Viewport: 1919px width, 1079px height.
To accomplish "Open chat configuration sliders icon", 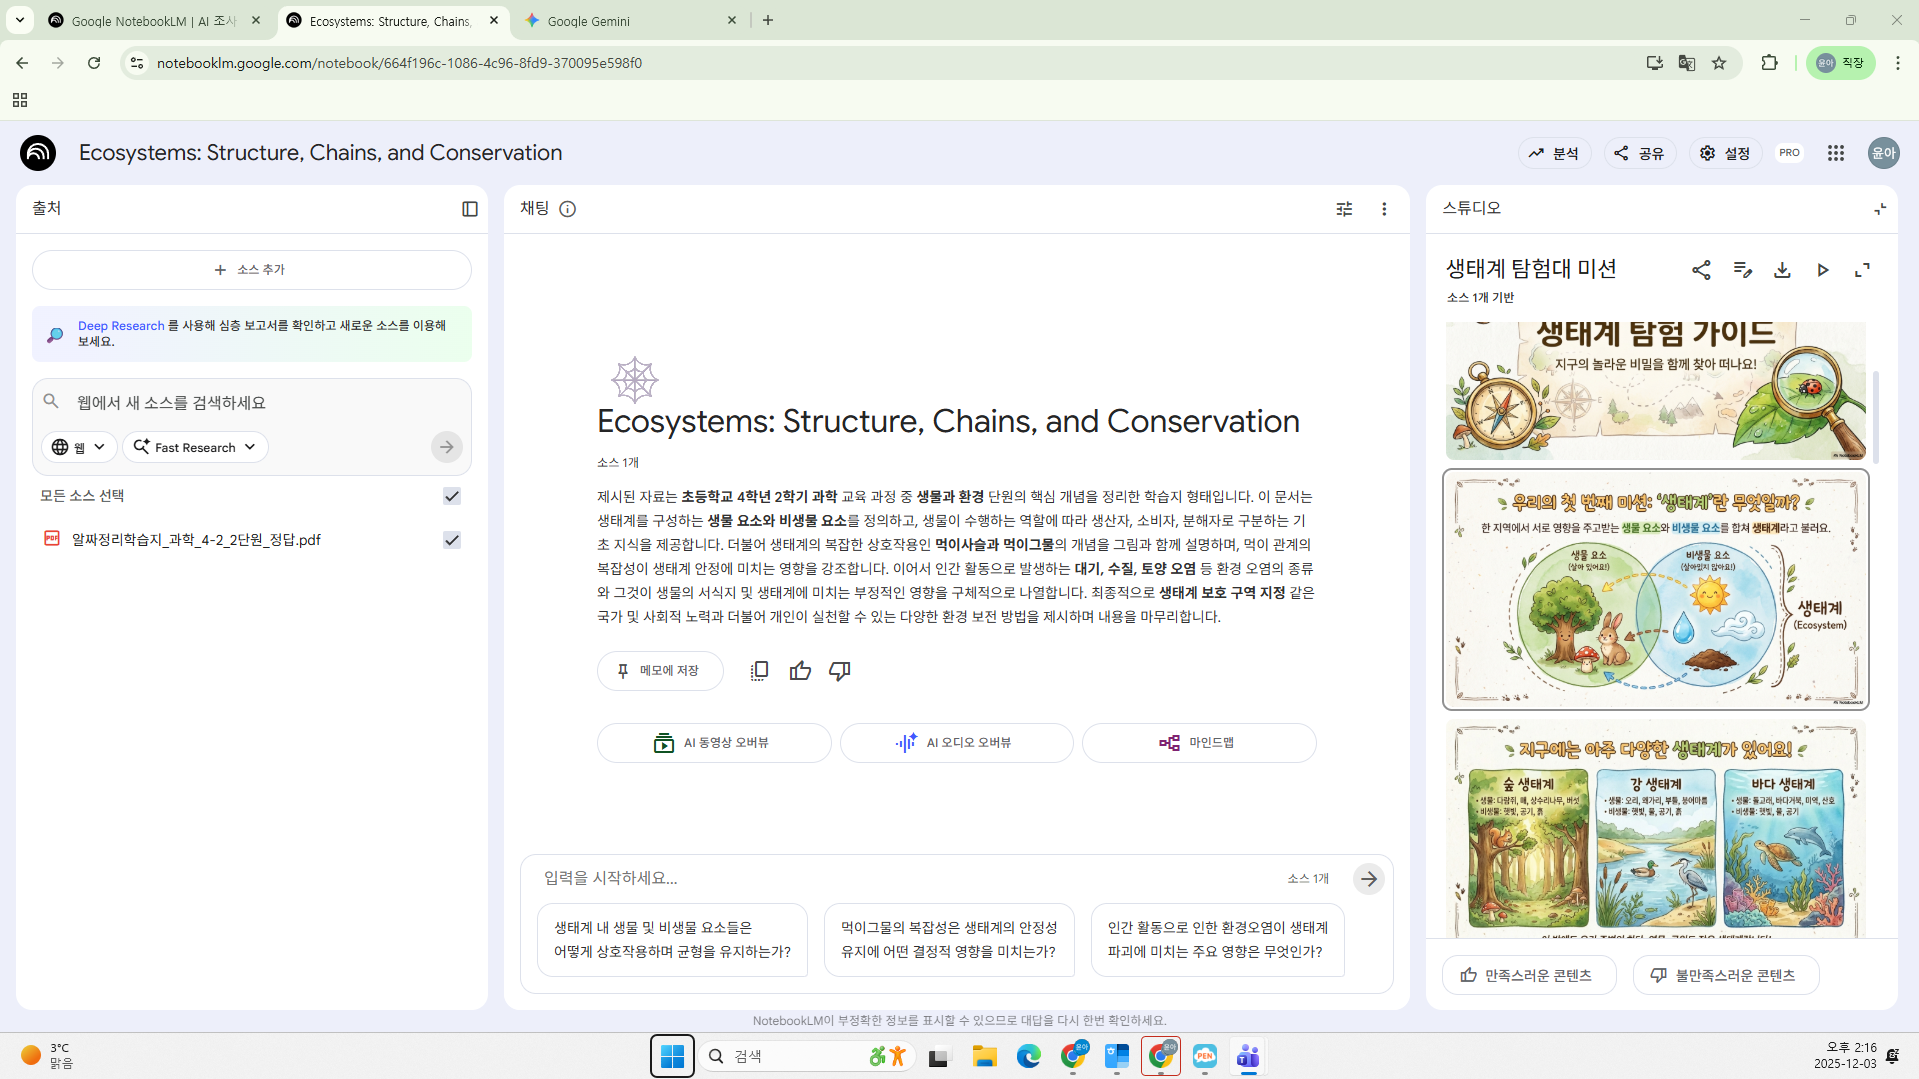I will (1344, 208).
